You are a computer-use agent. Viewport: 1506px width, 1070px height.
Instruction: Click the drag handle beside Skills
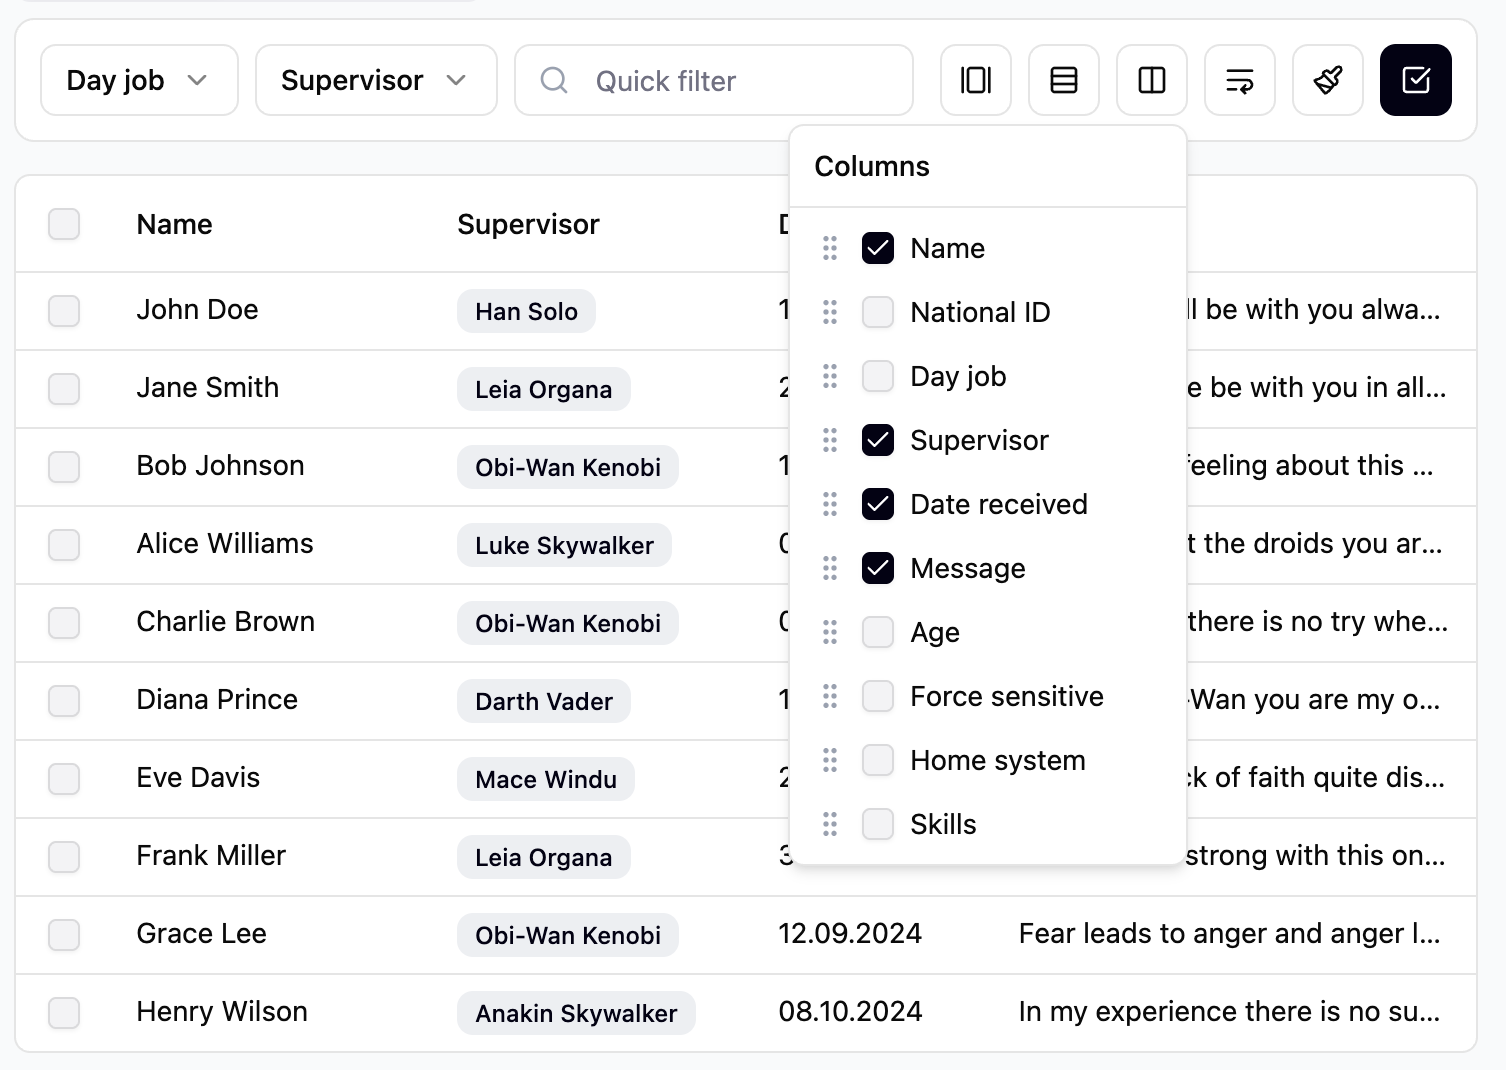(830, 824)
